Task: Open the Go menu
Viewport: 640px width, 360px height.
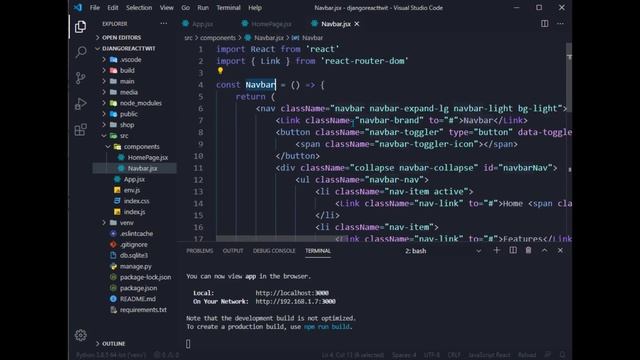Action: tap(185, 8)
